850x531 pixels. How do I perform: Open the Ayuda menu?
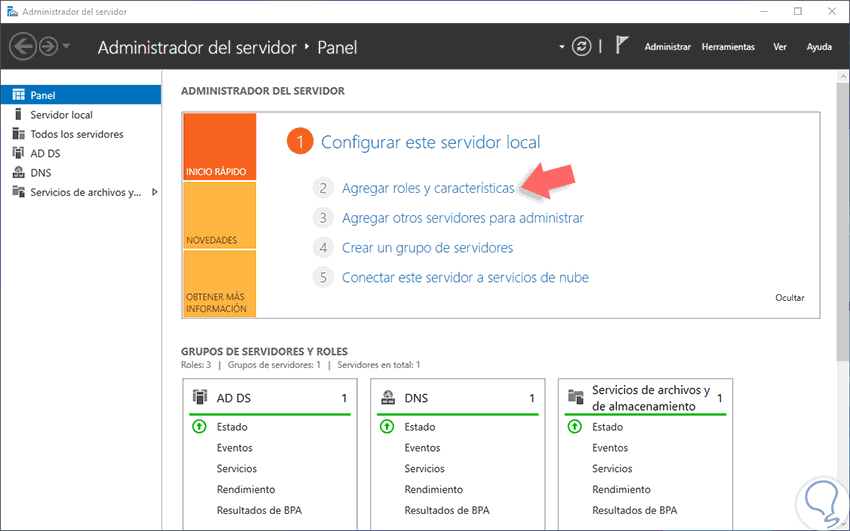click(x=819, y=47)
